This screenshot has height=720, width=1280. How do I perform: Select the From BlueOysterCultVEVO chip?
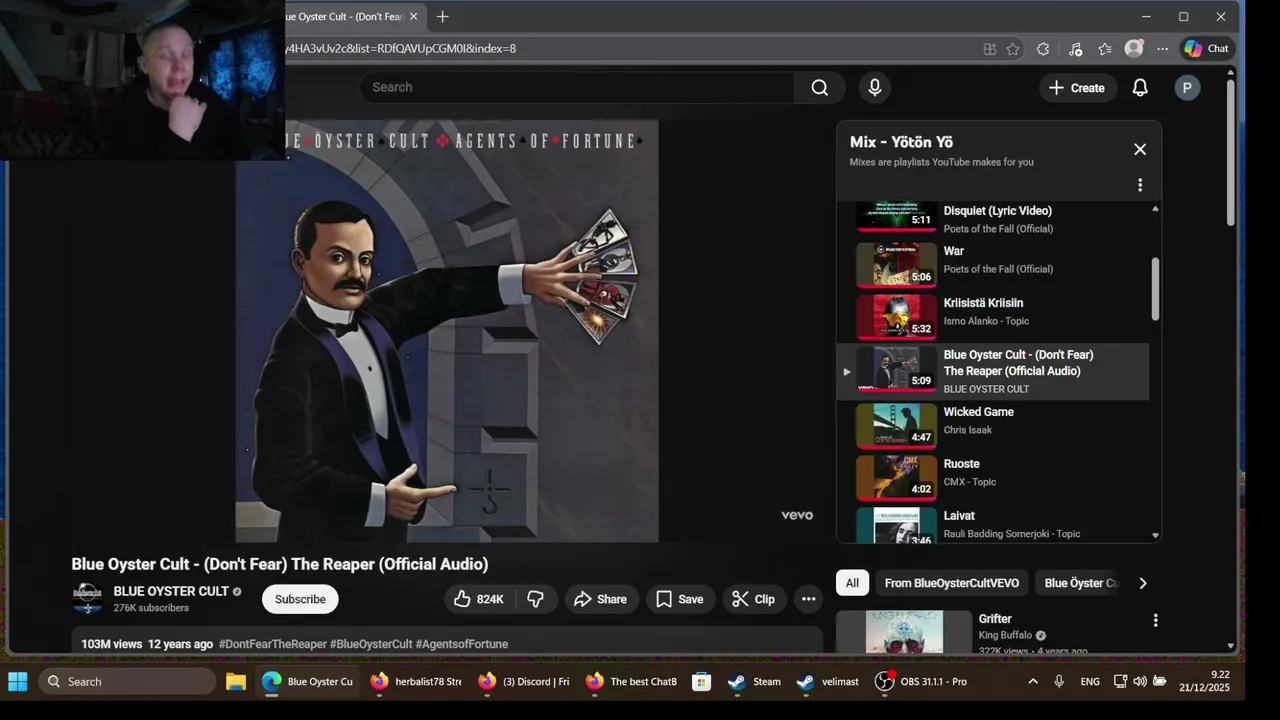tap(952, 583)
